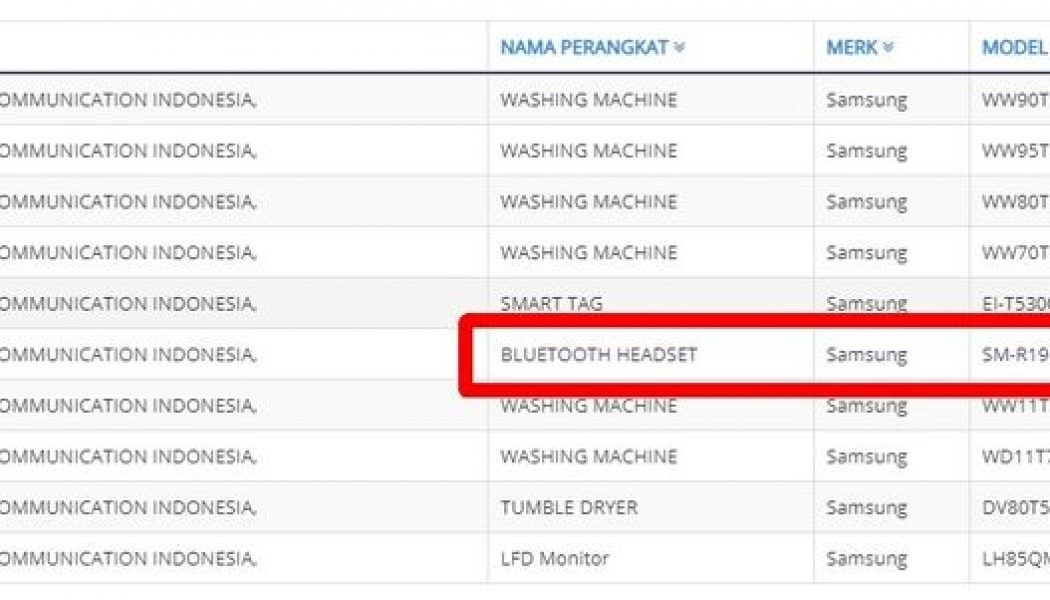Click the model starting with EI-T53
This screenshot has height=600, width=1050.
1015,303
